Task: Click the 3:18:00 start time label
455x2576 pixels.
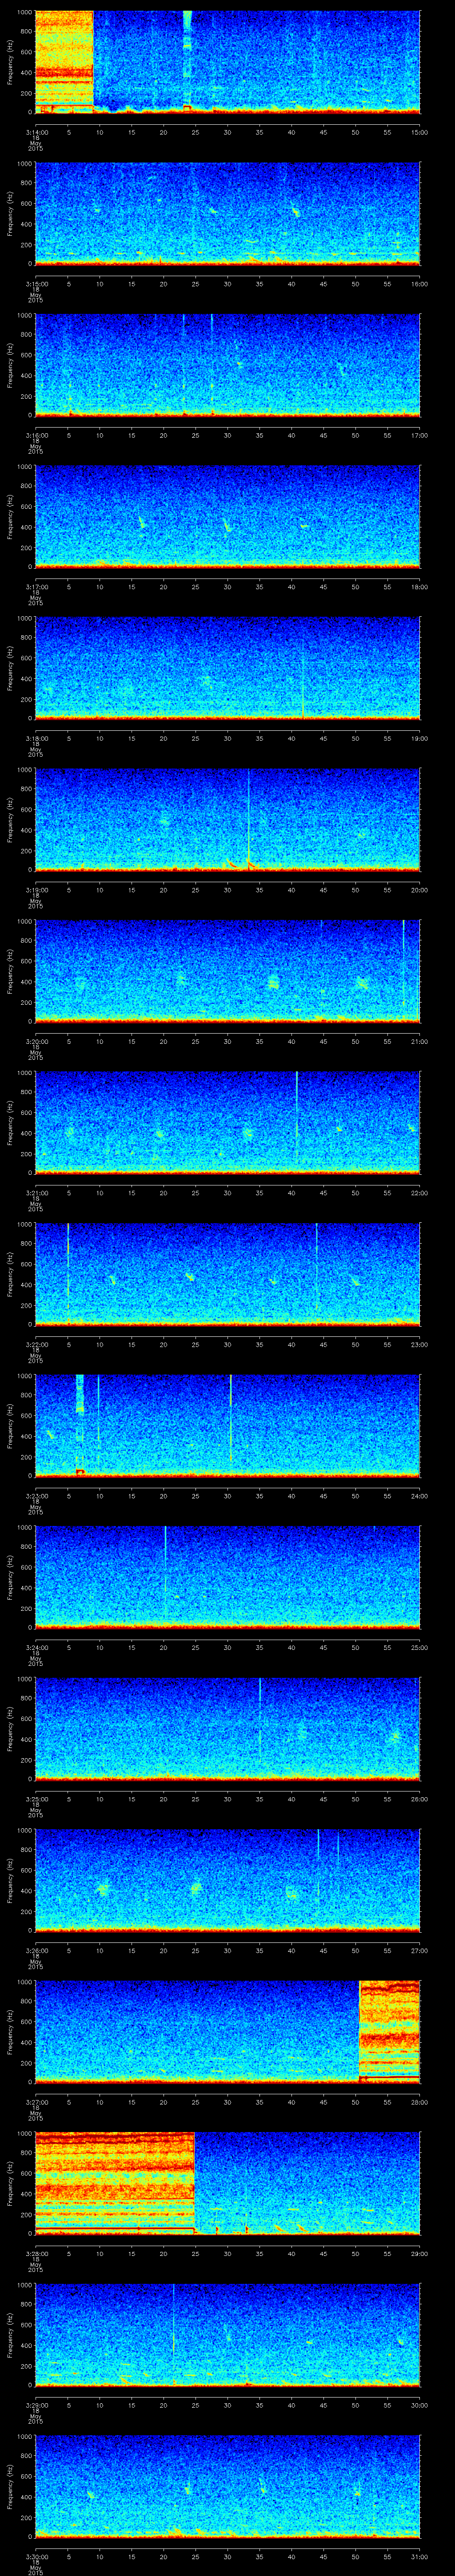Action: pyautogui.click(x=36, y=738)
